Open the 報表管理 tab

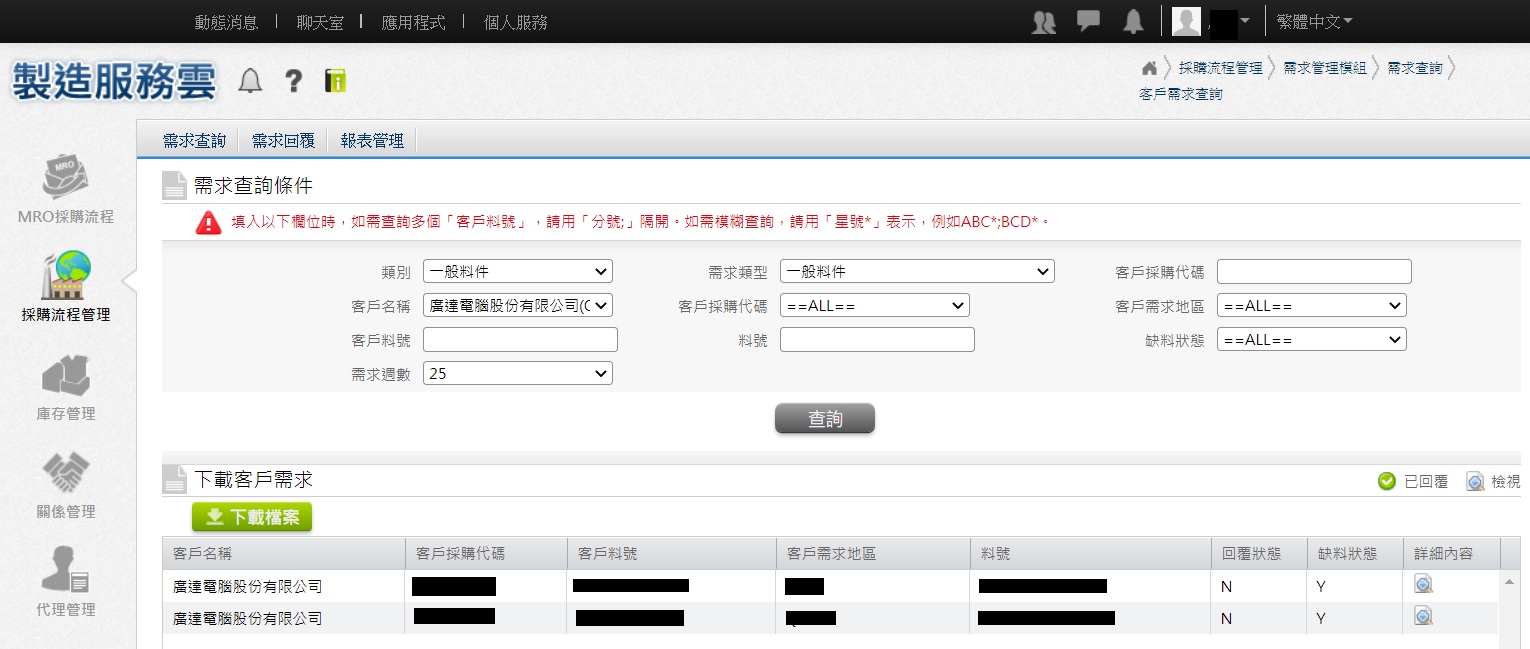click(372, 141)
